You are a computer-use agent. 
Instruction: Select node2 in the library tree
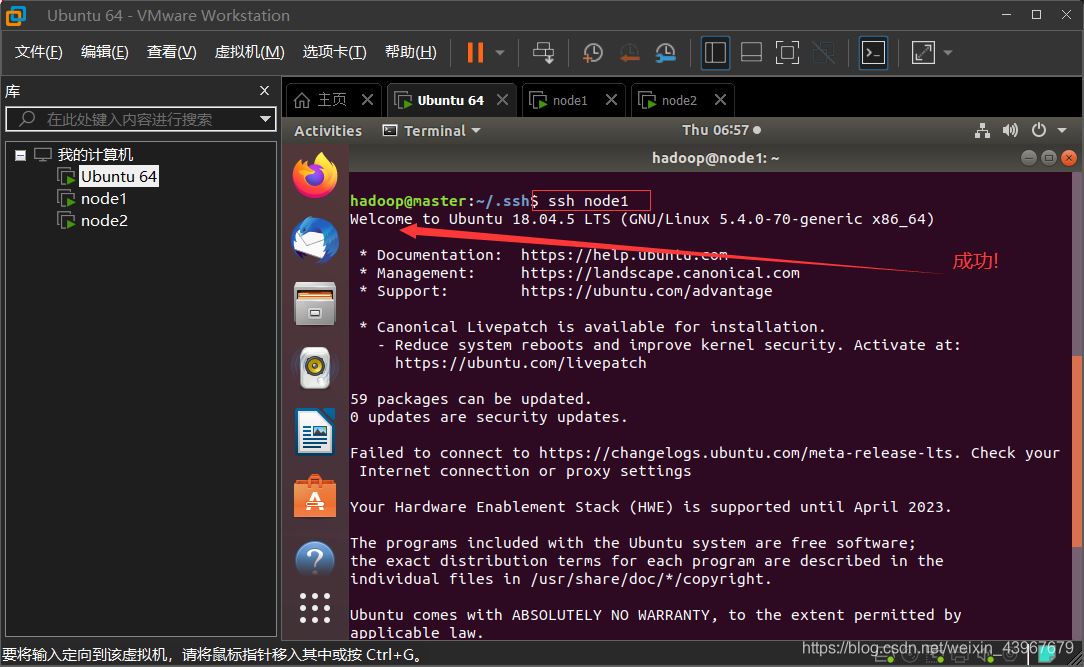click(x=104, y=220)
